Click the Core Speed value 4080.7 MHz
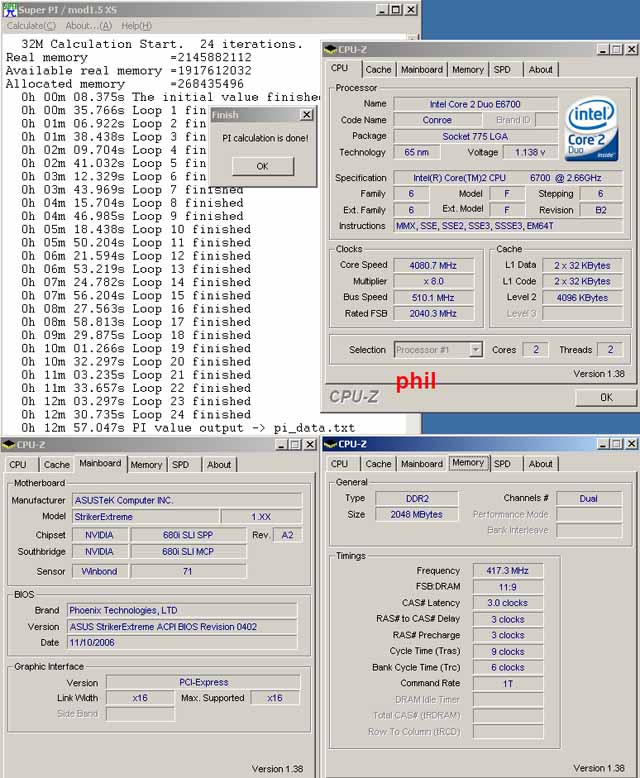The image size is (640, 778). point(433,265)
